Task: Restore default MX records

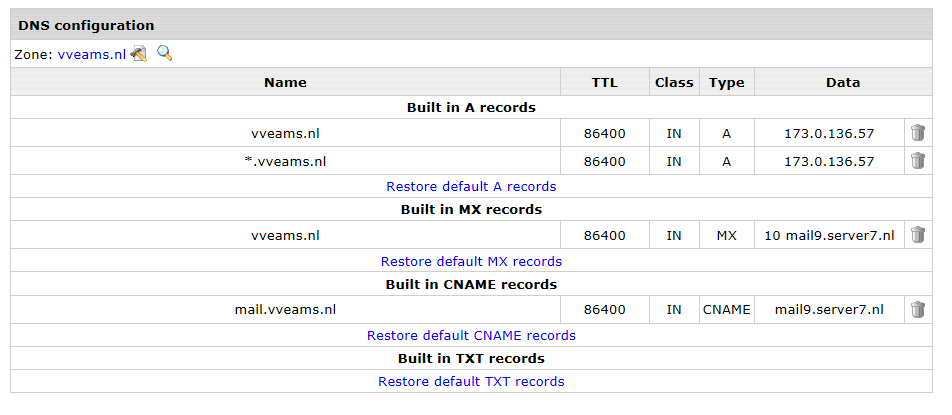Action: coord(471,261)
